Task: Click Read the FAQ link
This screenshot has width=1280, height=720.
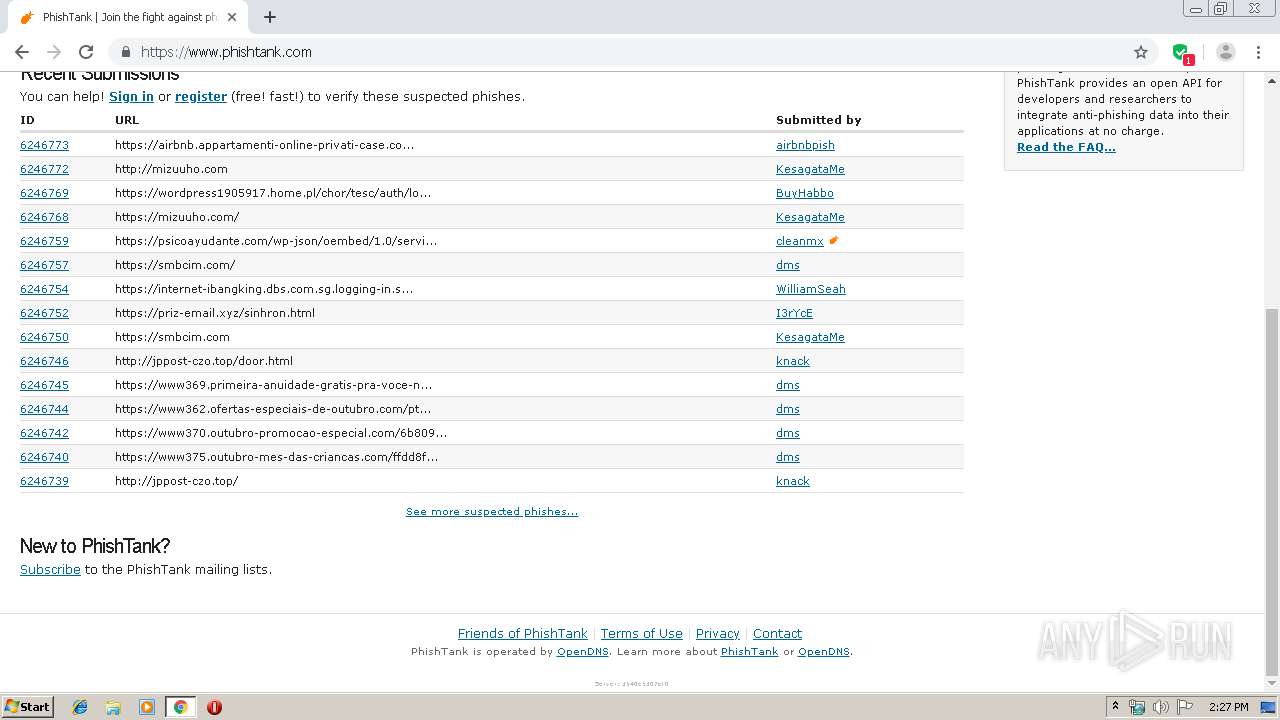Action: [x=1066, y=147]
